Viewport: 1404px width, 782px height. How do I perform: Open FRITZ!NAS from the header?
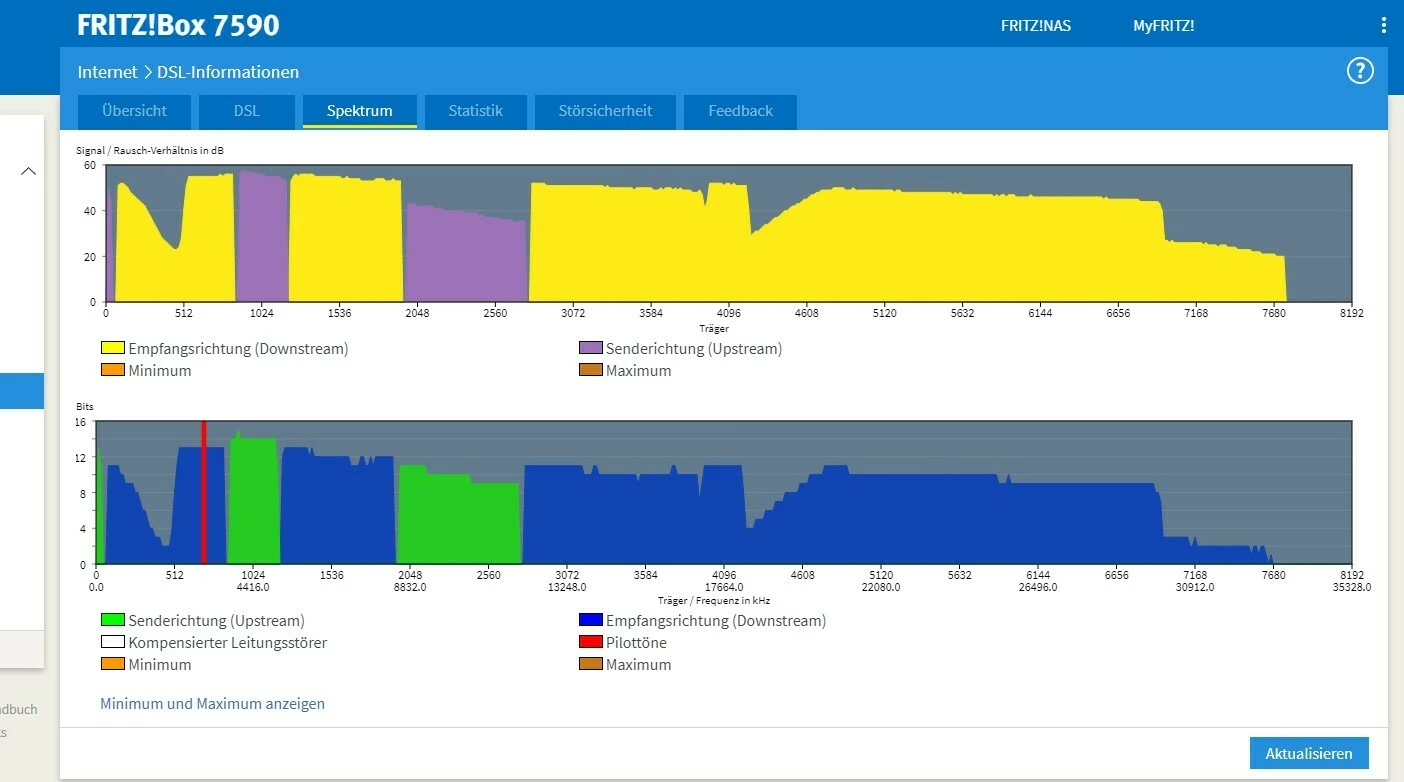tap(1035, 26)
